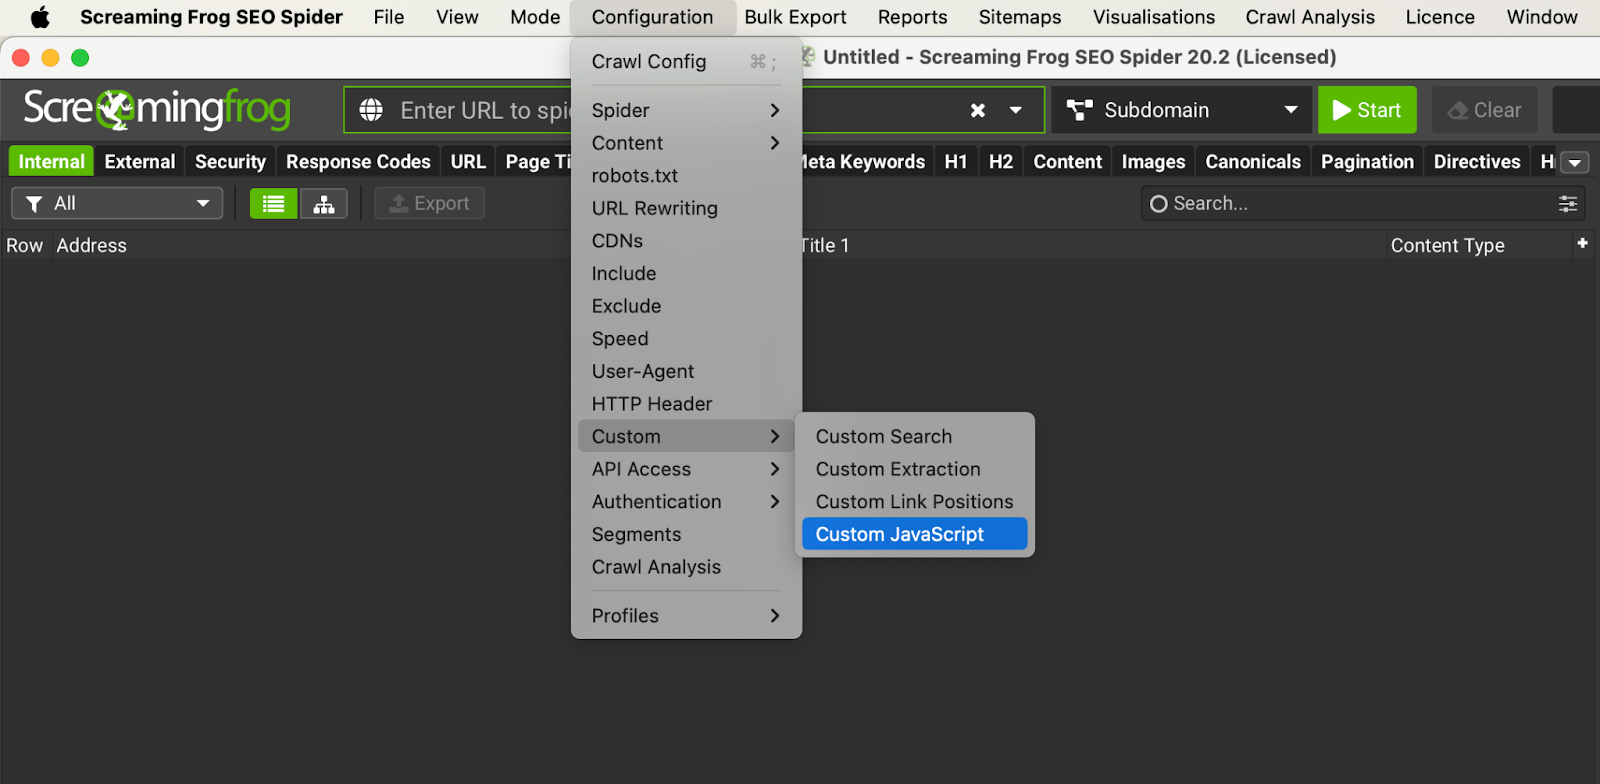This screenshot has width=1600, height=784.
Task: Open the Content tab
Action: pos(1068,161)
